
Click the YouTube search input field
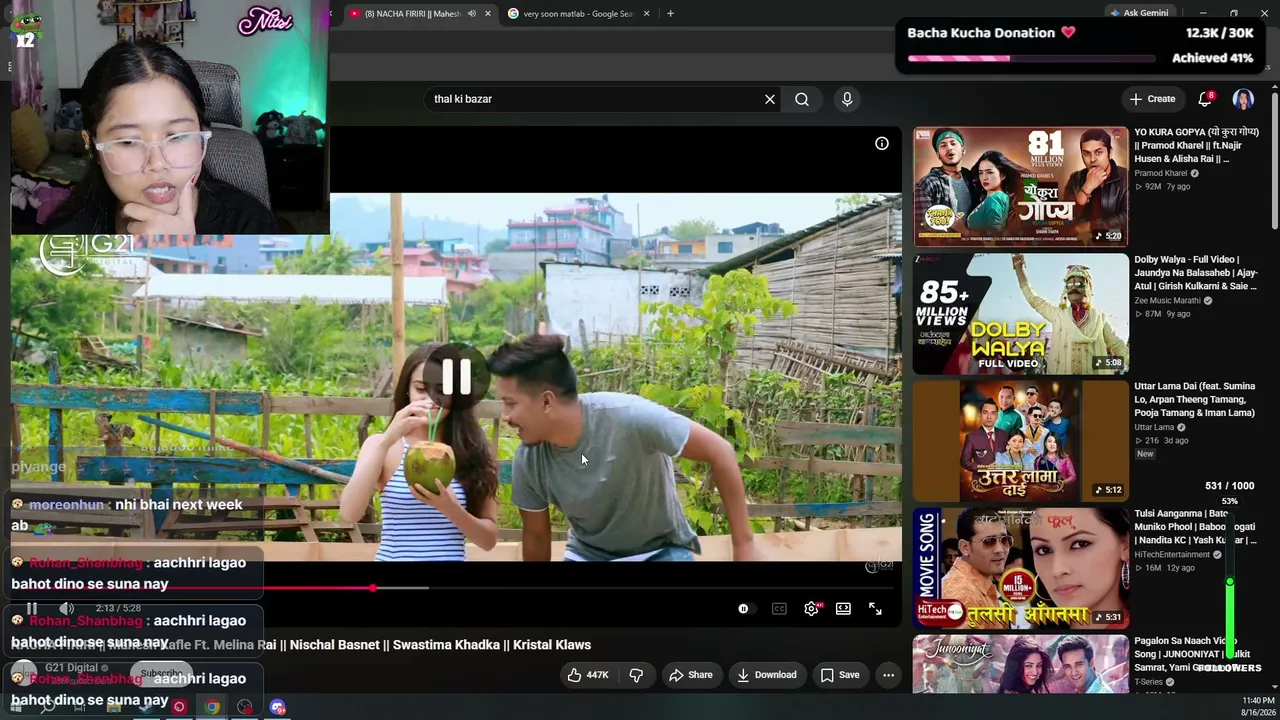(596, 99)
